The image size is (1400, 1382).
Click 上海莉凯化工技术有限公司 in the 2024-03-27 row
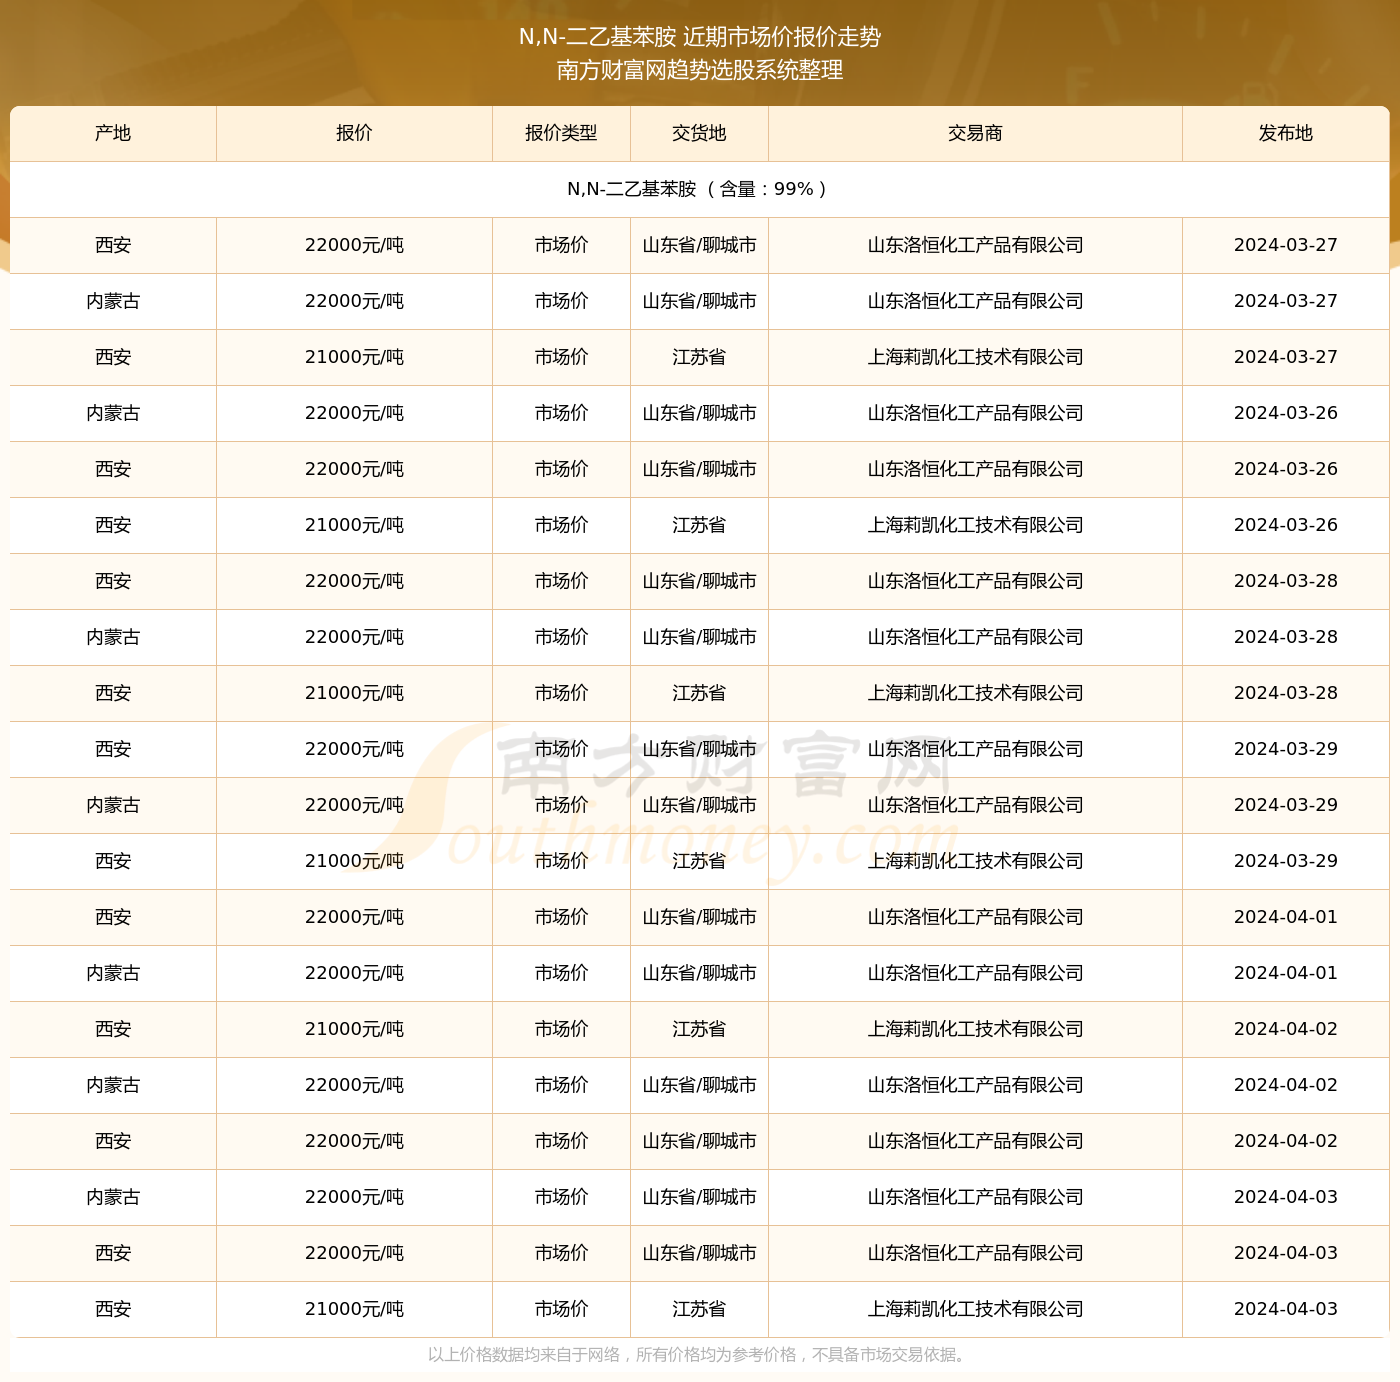[x=975, y=357]
